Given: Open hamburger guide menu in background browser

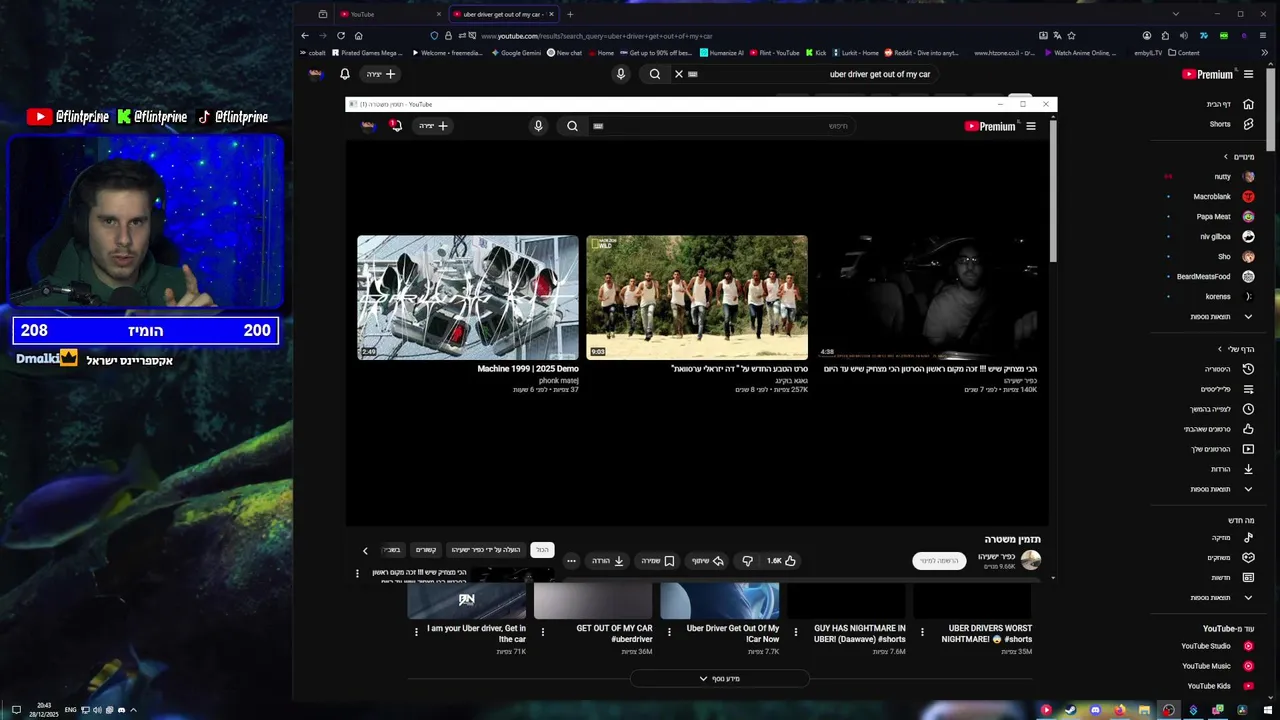Looking at the screenshot, I should [1248, 74].
